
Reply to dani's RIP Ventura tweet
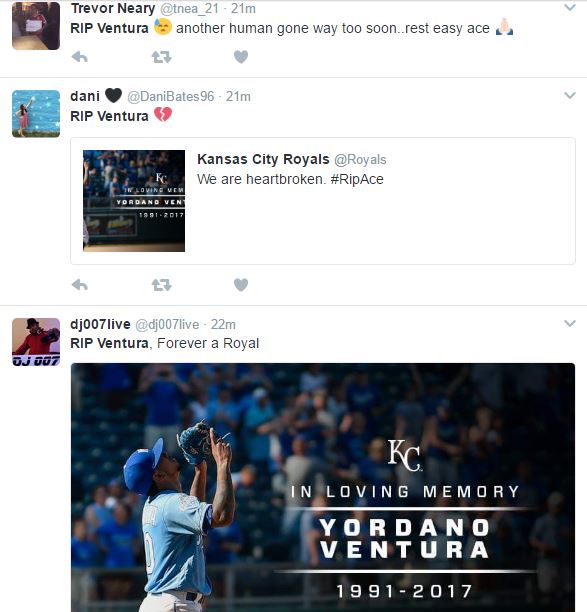(80, 285)
